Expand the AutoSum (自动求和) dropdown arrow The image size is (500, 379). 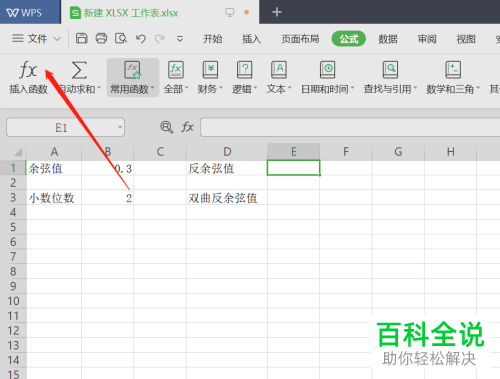click(x=99, y=88)
